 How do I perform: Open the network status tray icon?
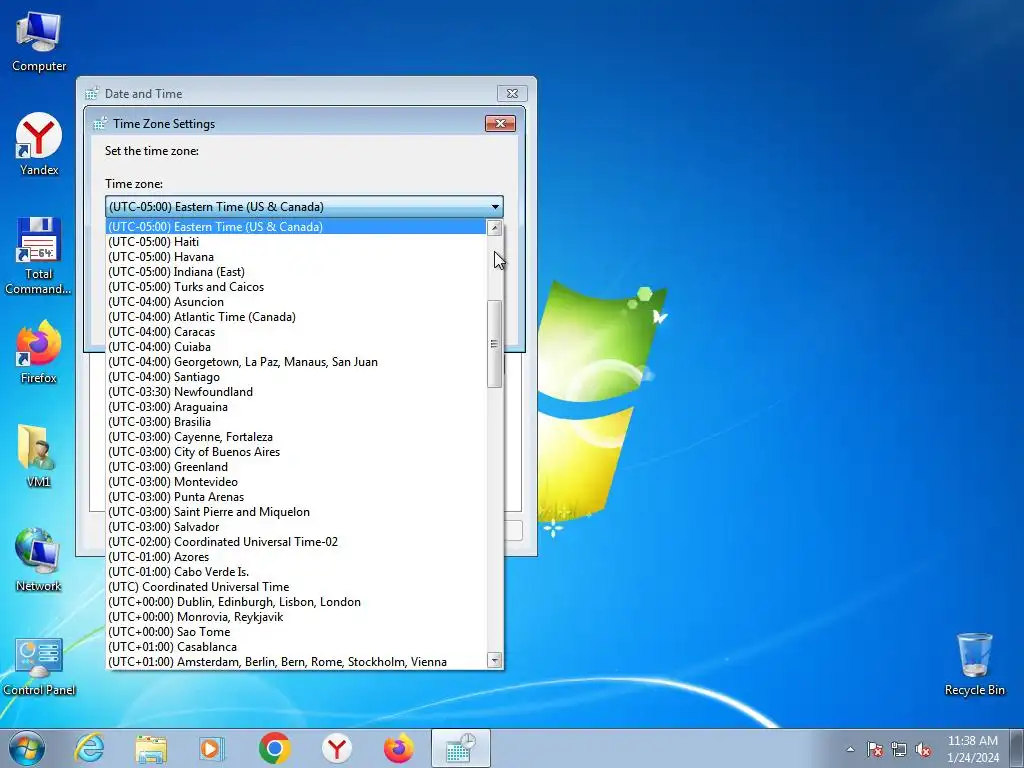pyautogui.click(x=899, y=749)
